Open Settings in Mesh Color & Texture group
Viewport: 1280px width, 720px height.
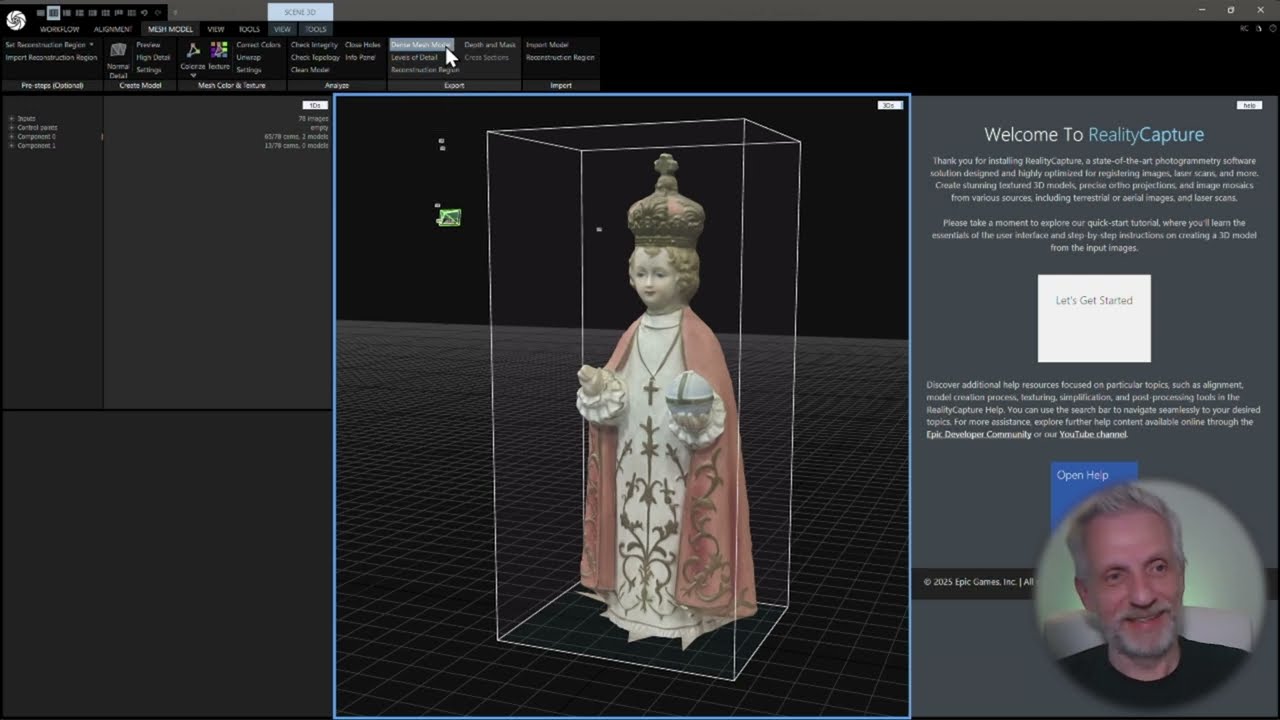[249, 70]
